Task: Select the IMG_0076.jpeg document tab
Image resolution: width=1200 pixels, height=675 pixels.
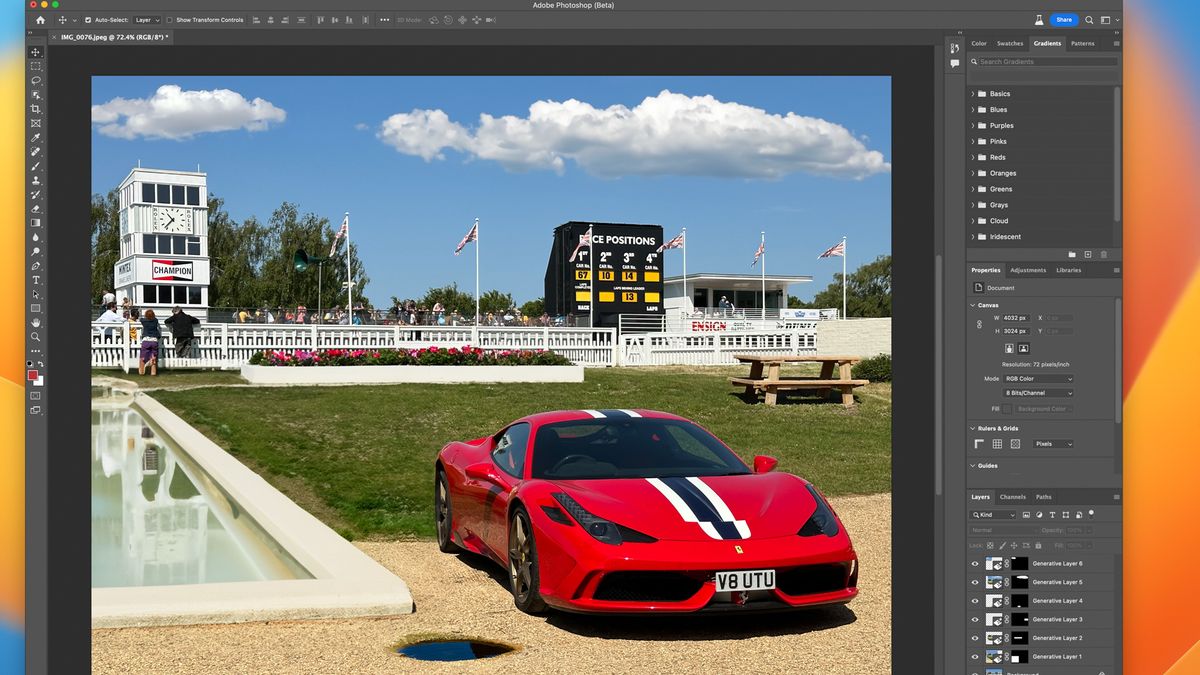Action: click(113, 36)
